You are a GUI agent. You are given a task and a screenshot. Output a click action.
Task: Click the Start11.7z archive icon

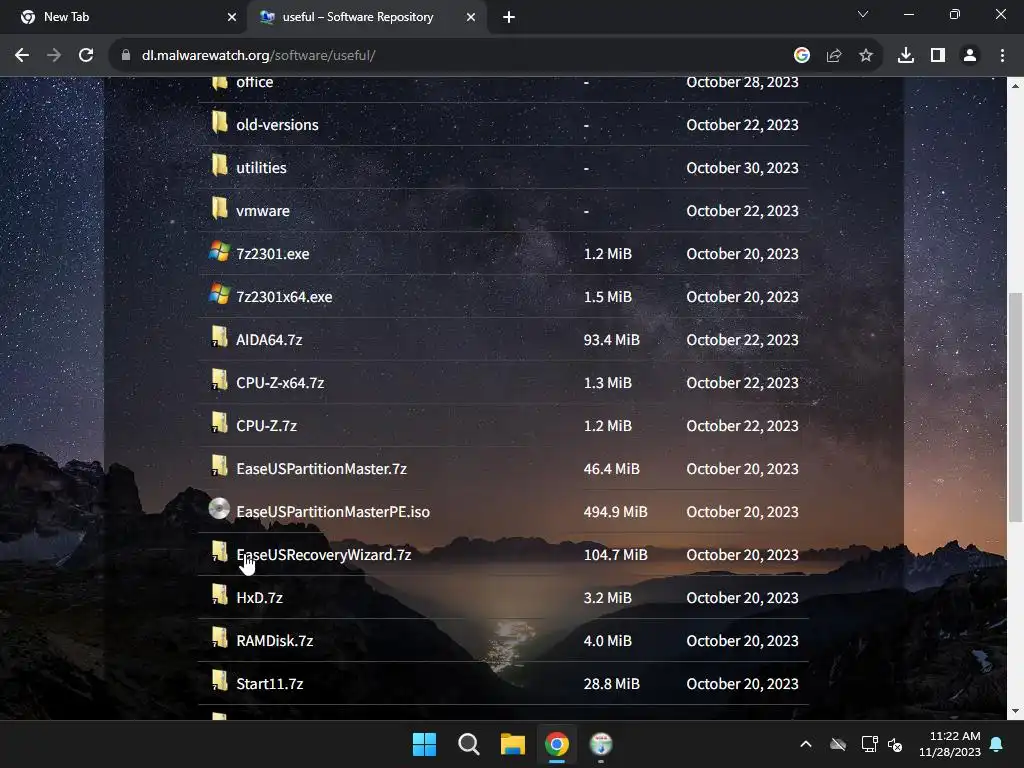[x=219, y=682]
